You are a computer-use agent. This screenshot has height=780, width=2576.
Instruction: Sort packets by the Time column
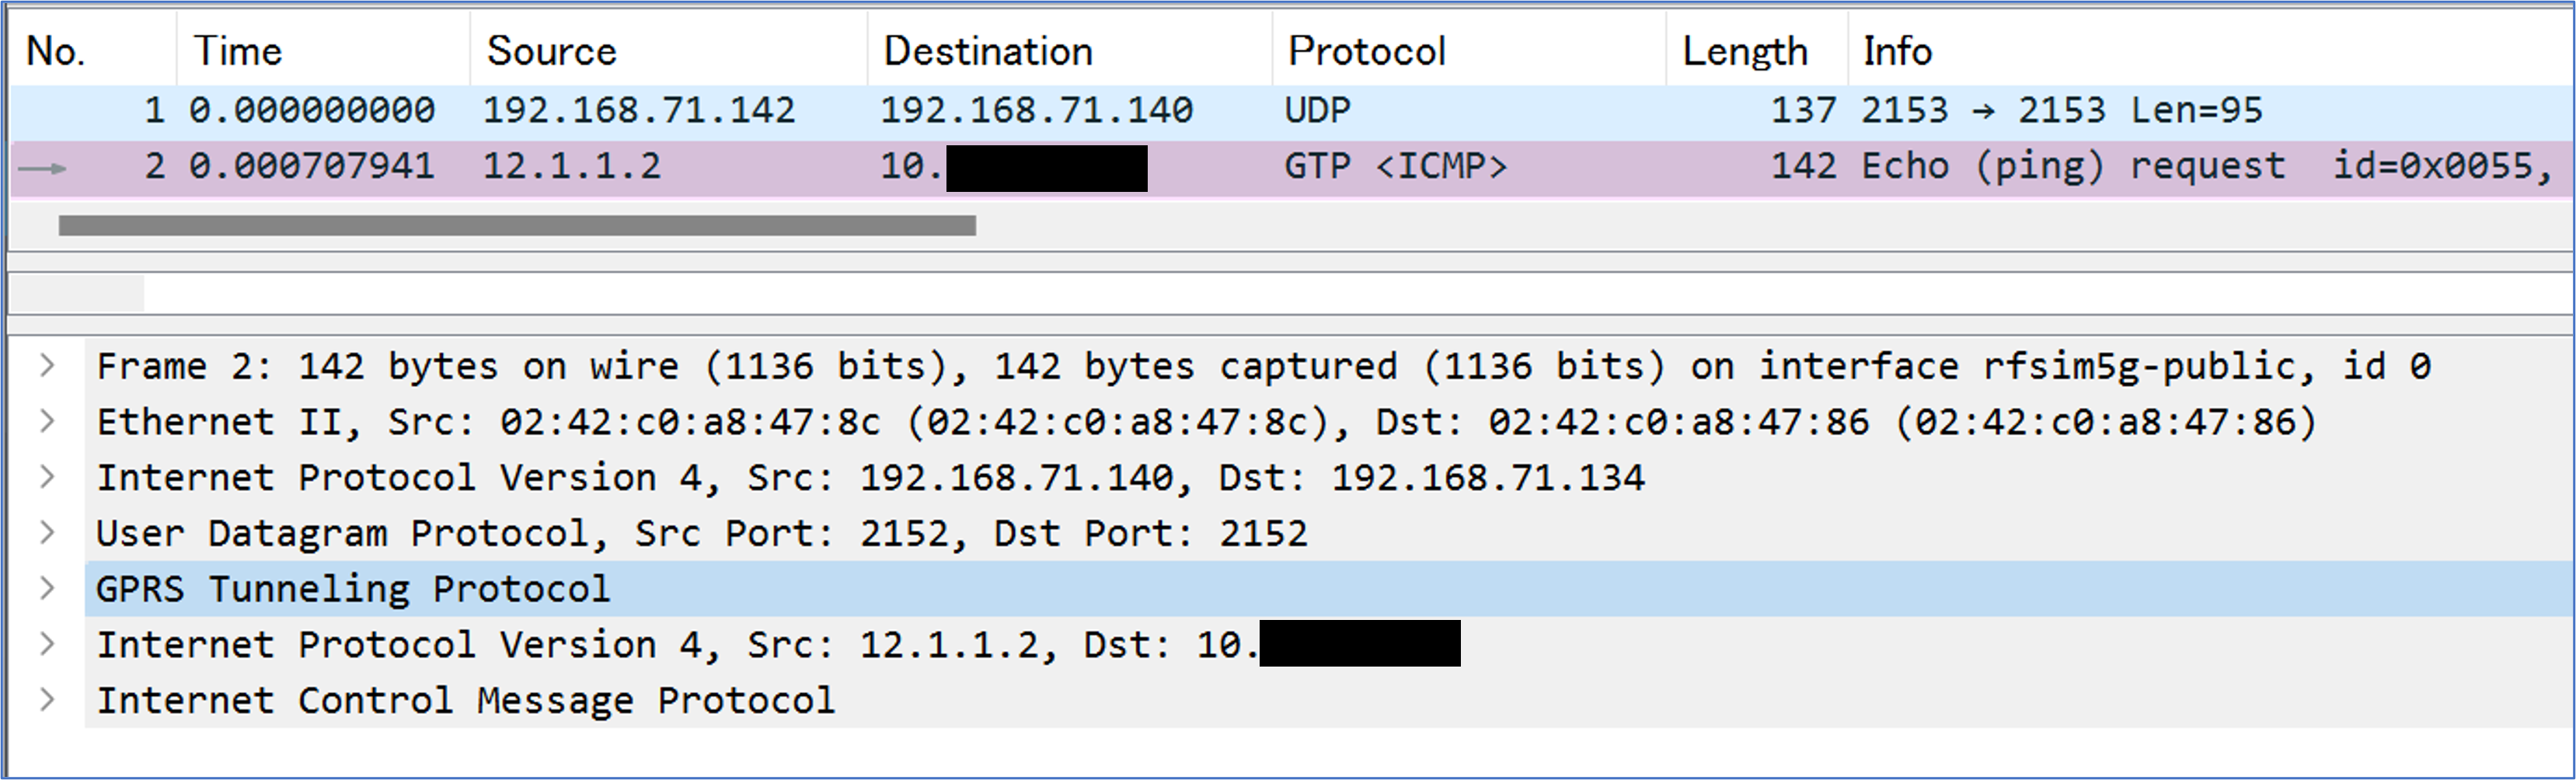323,50
